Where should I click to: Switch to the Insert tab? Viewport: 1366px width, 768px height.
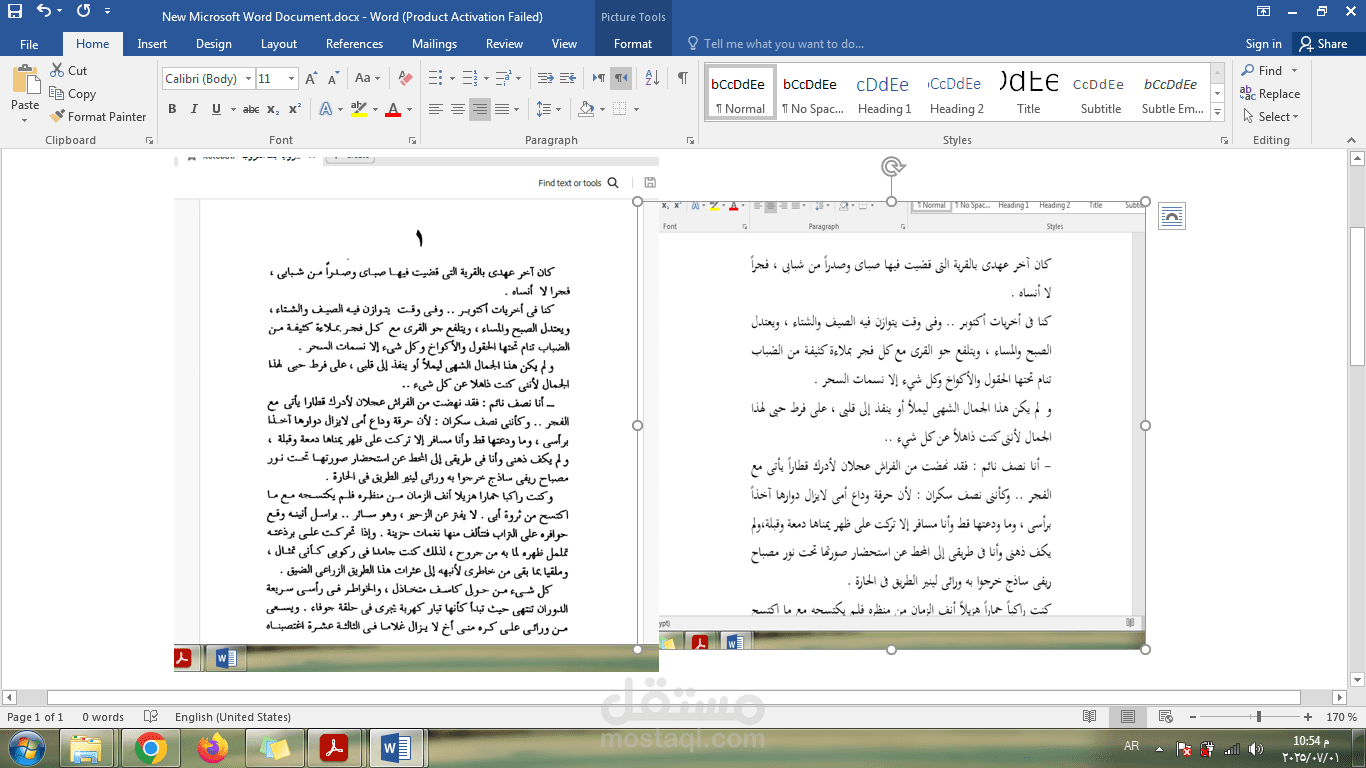coord(152,44)
